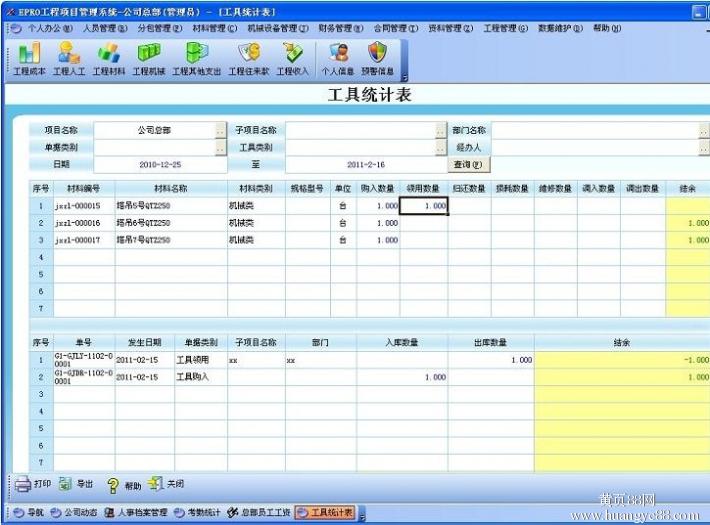Select cell jxzl-000016
Viewport: 710px width, 525px height.
tap(84, 223)
